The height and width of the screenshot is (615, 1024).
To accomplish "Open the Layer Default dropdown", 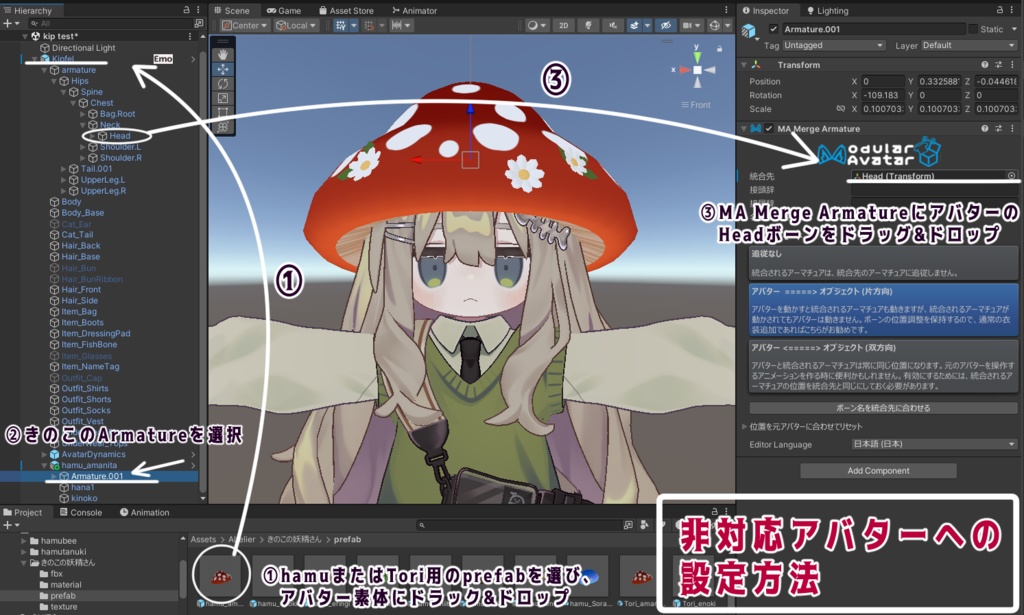I will pos(969,45).
